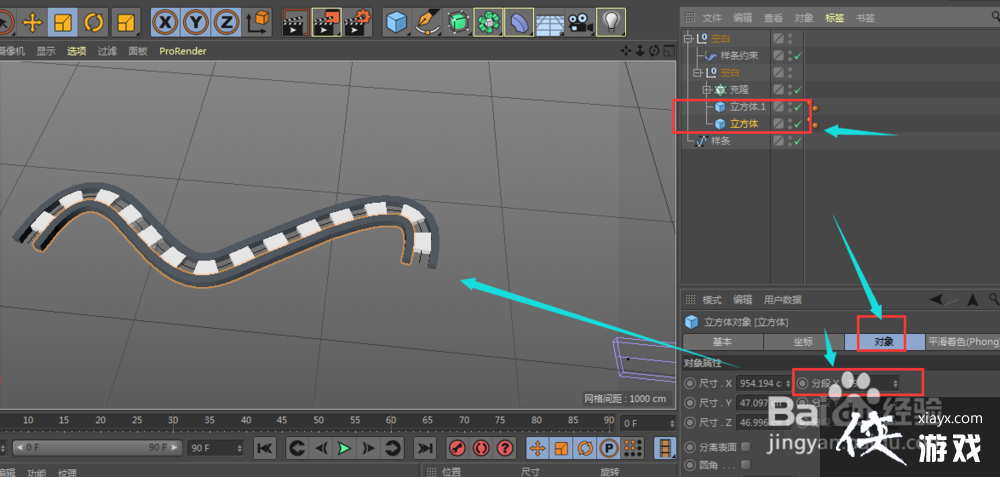Go to the start of animation
The image size is (1000, 477).
264,448
